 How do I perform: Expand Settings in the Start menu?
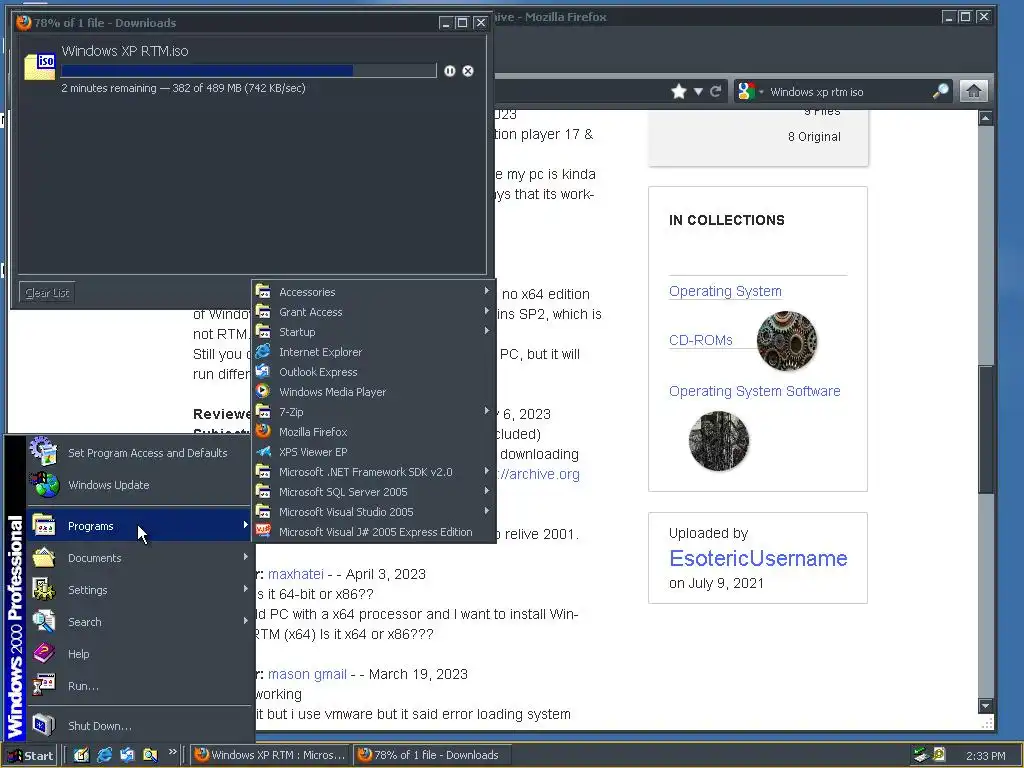(x=139, y=590)
